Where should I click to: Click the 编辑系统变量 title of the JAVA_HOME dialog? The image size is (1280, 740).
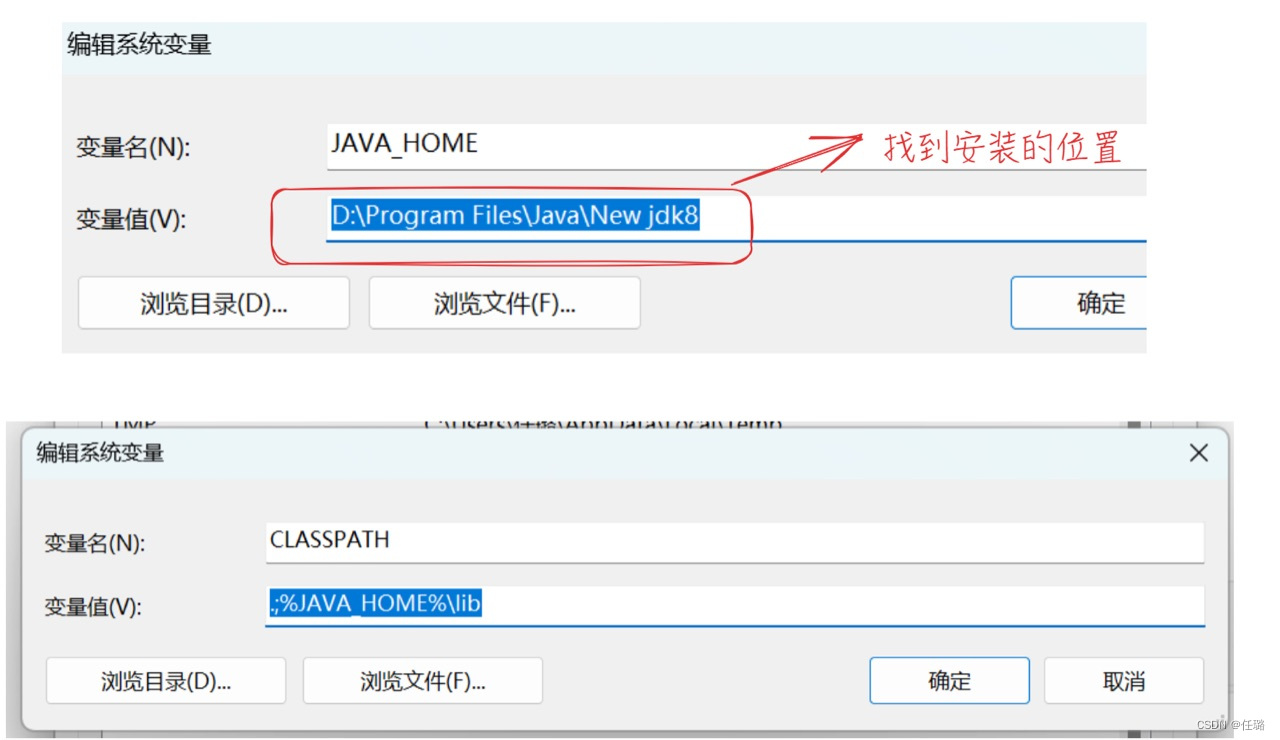point(139,44)
